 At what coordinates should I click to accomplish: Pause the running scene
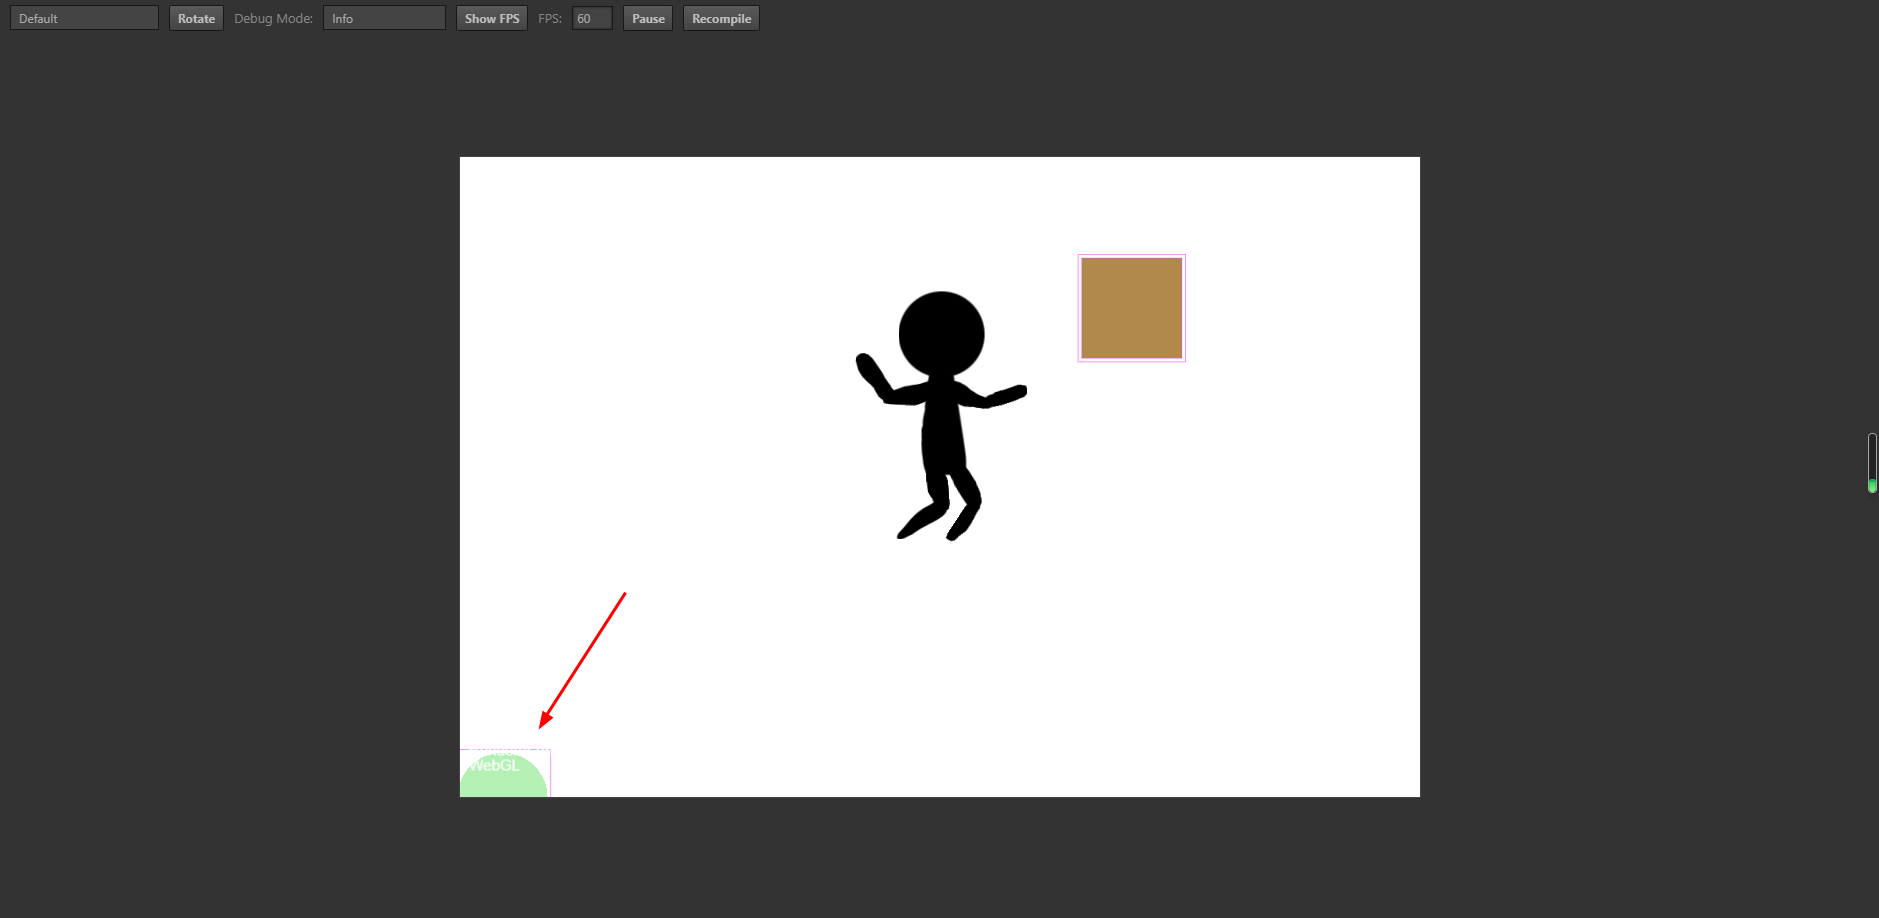pos(648,18)
